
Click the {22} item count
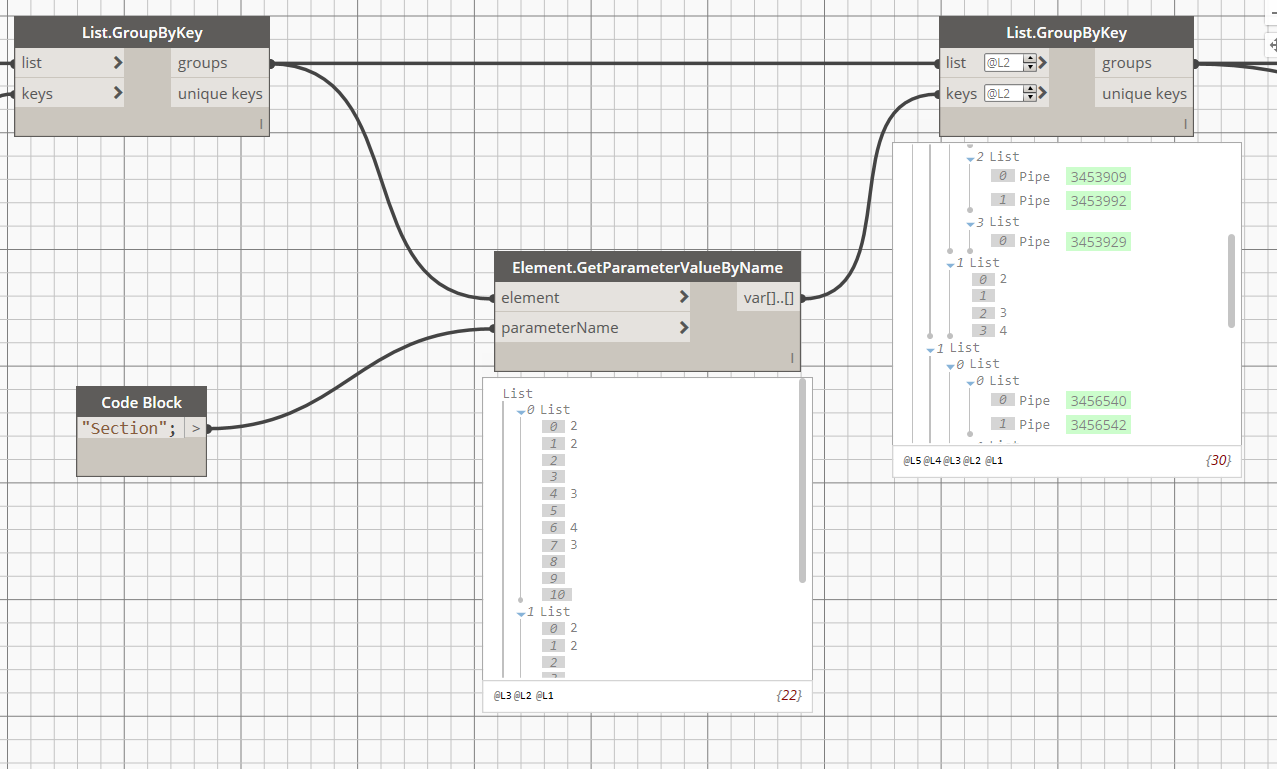tap(789, 695)
